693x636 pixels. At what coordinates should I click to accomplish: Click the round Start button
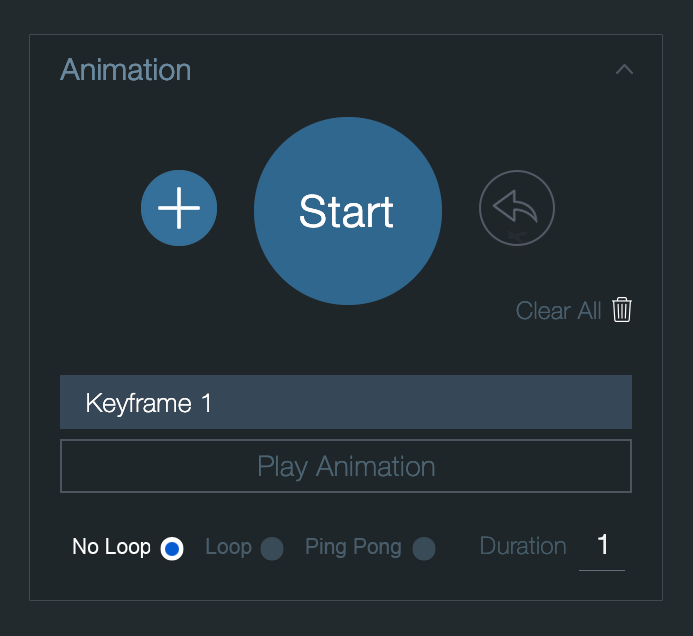(x=348, y=211)
